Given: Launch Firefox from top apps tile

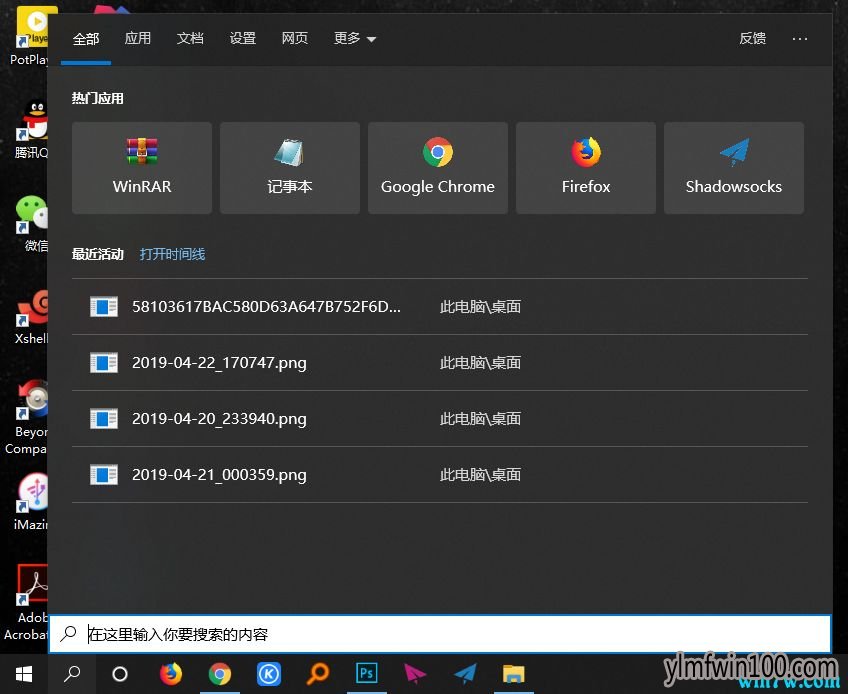Looking at the screenshot, I should (586, 168).
